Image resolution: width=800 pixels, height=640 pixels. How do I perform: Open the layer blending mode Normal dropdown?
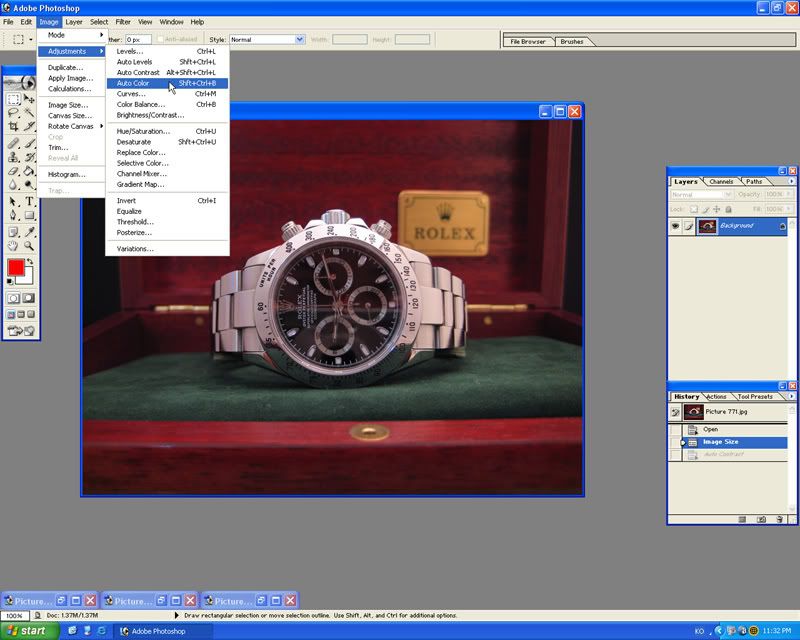pos(702,194)
